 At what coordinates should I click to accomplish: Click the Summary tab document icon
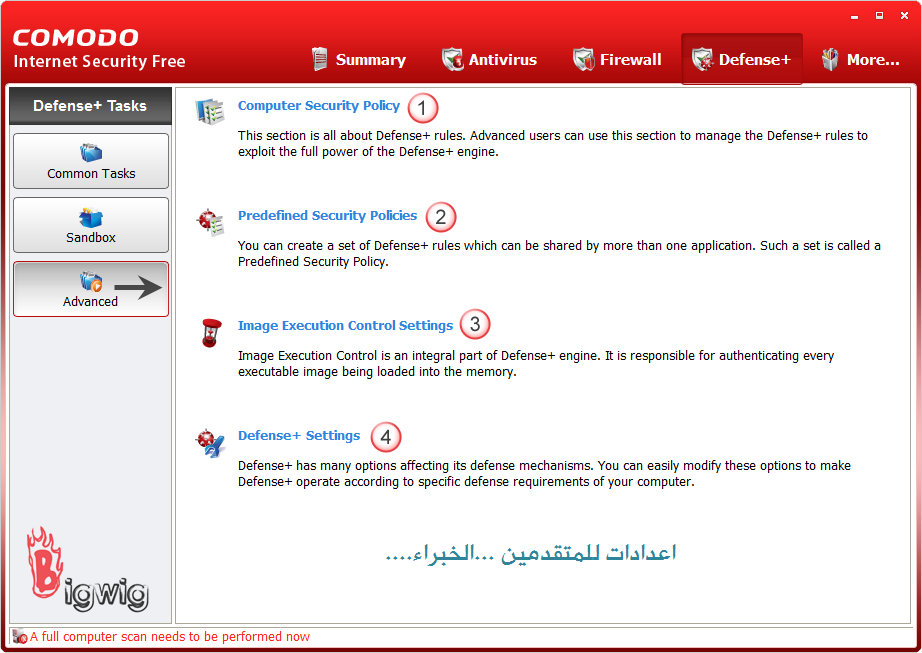(x=320, y=59)
